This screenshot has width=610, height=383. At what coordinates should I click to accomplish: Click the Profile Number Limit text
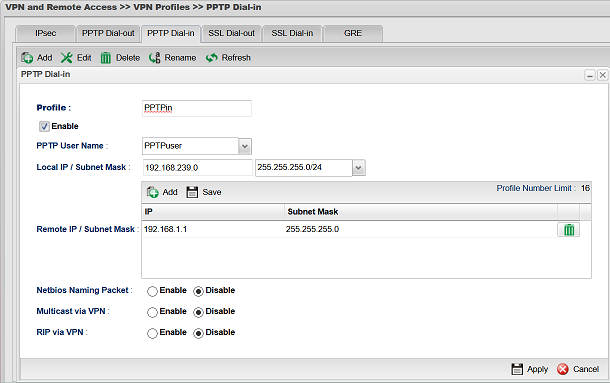point(543,188)
